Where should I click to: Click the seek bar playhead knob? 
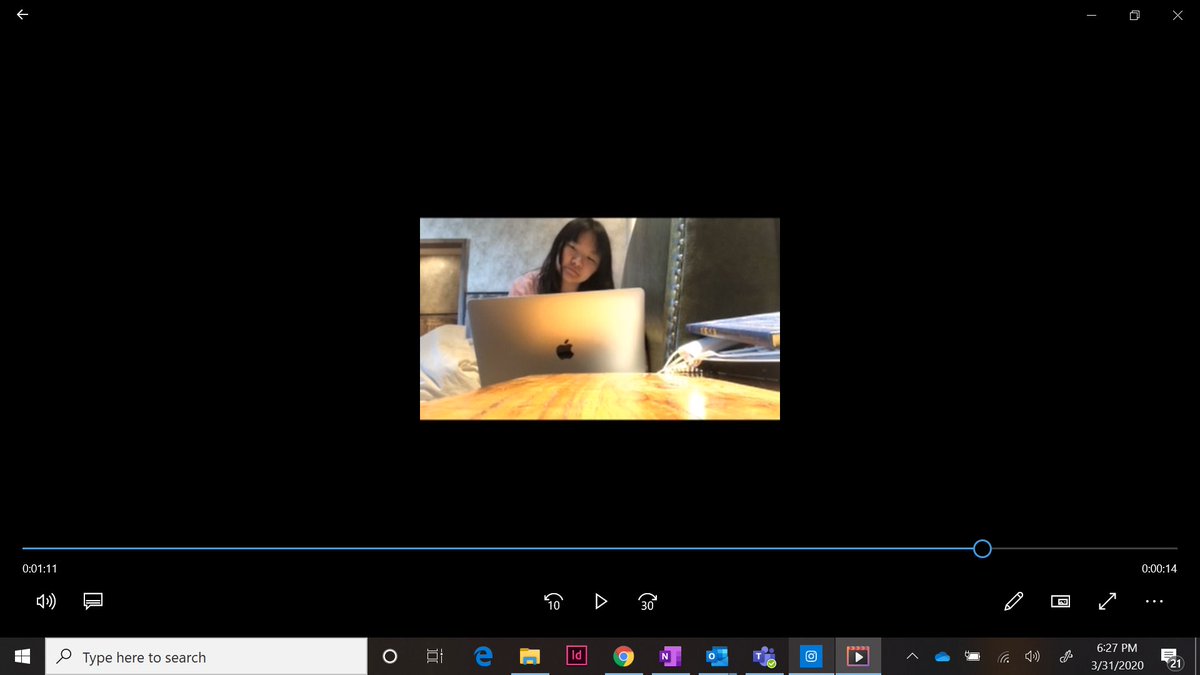click(982, 548)
